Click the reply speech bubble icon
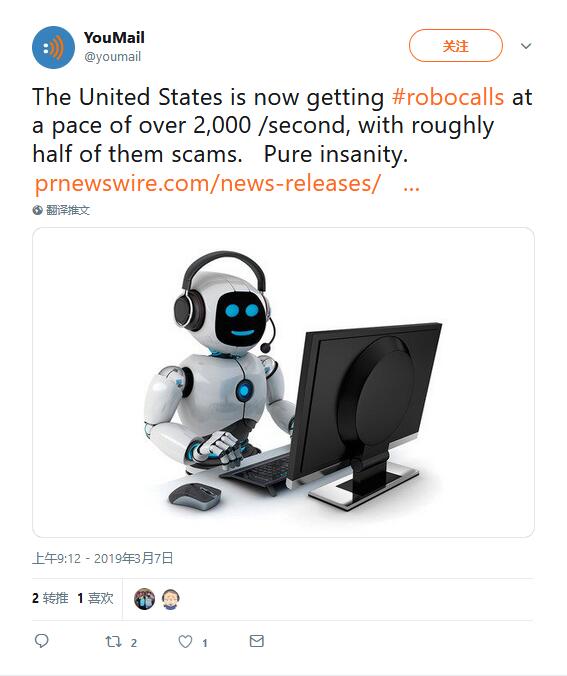567x676 pixels. [x=41, y=641]
